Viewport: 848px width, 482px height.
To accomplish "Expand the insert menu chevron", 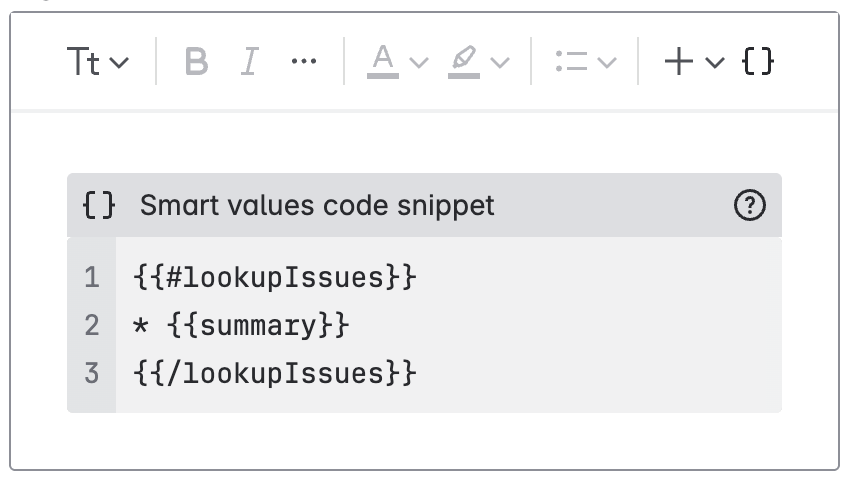I will pyautogui.click(x=714, y=63).
